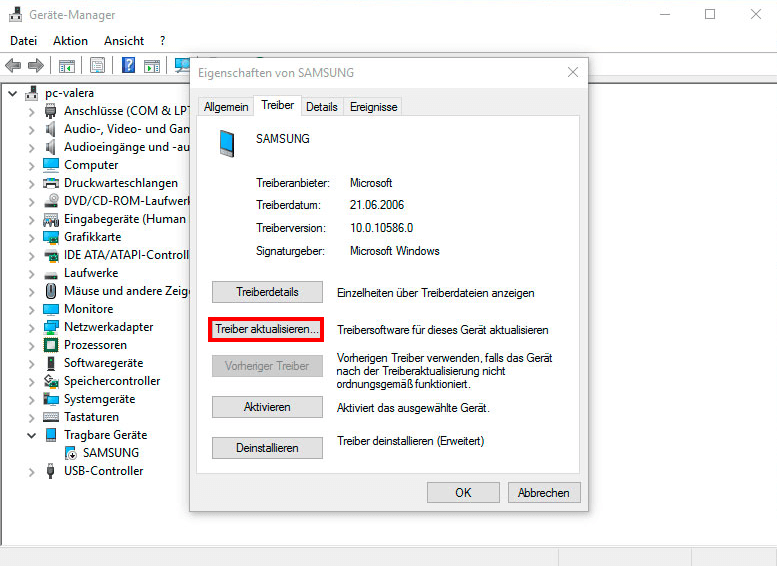Expand the Systemgeräte node
The image size is (777, 566).
pyautogui.click(x=31, y=400)
